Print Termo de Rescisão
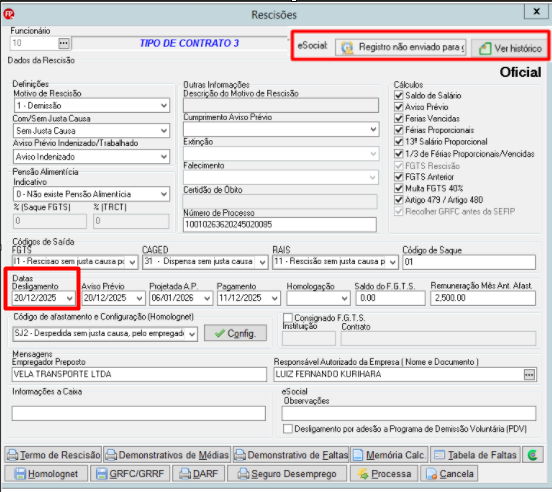Image resolution: width=552 pixels, height=492 pixels. pos(53,455)
